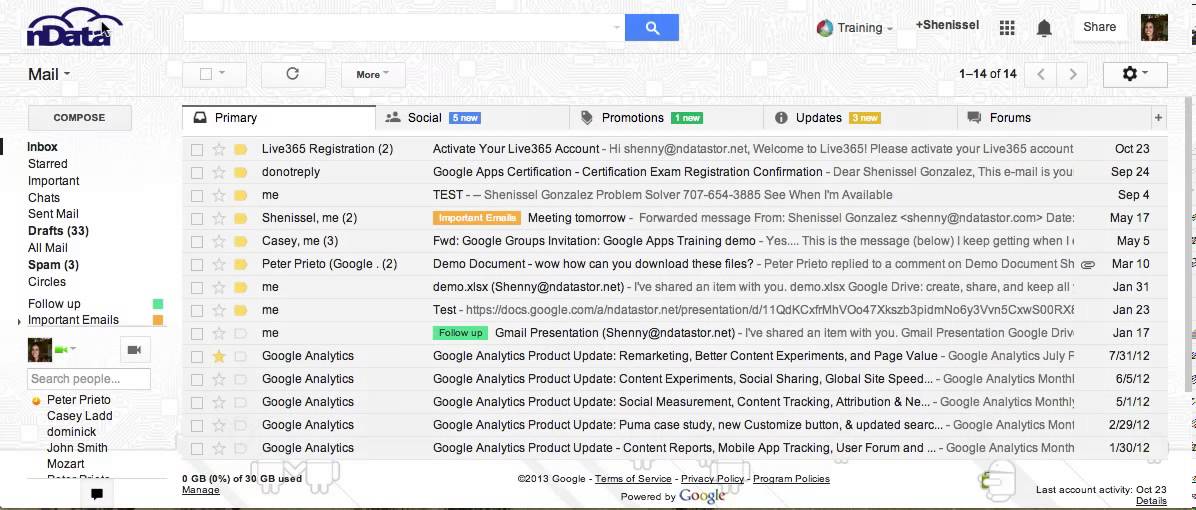The width and height of the screenshot is (1196, 510).
Task: Click the Share button
Action: click(1099, 27)
